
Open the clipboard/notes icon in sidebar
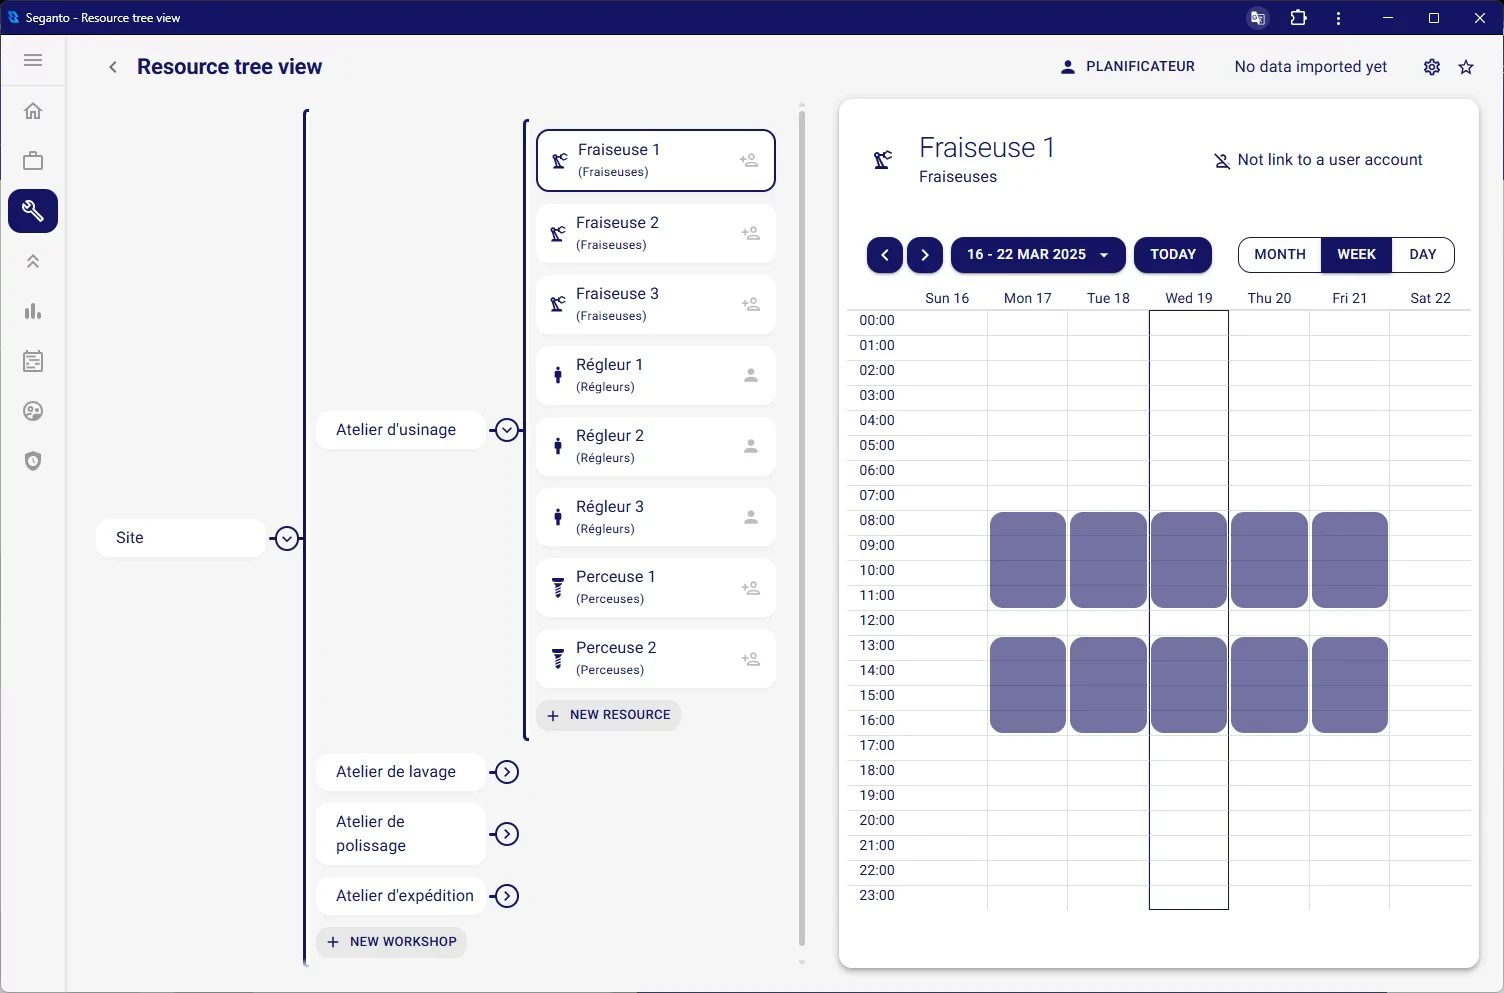(x=33, y=361)
